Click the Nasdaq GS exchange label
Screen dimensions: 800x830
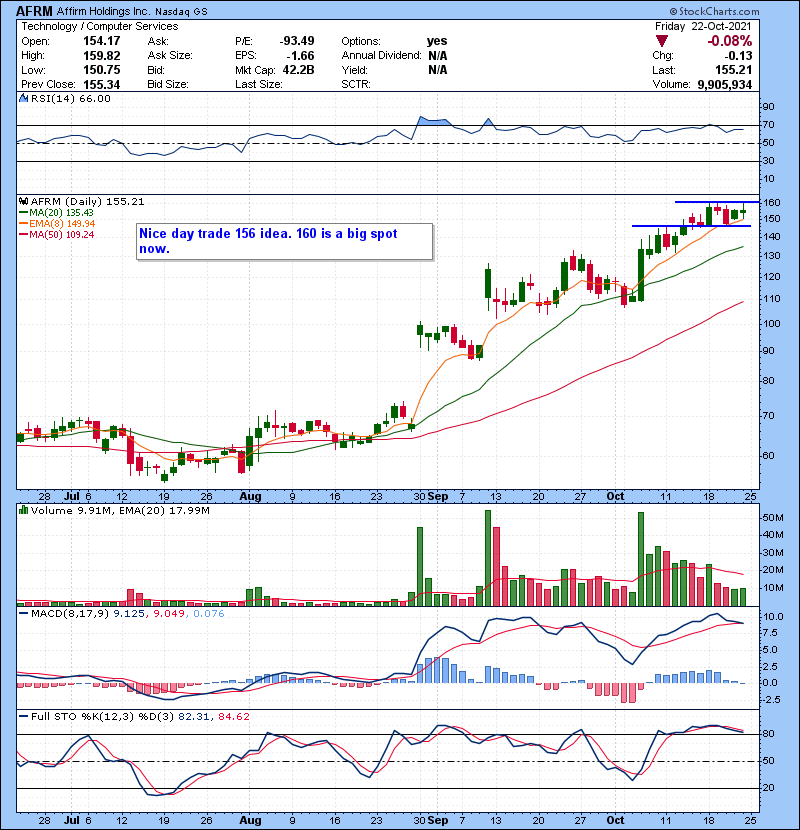[182, 11]
